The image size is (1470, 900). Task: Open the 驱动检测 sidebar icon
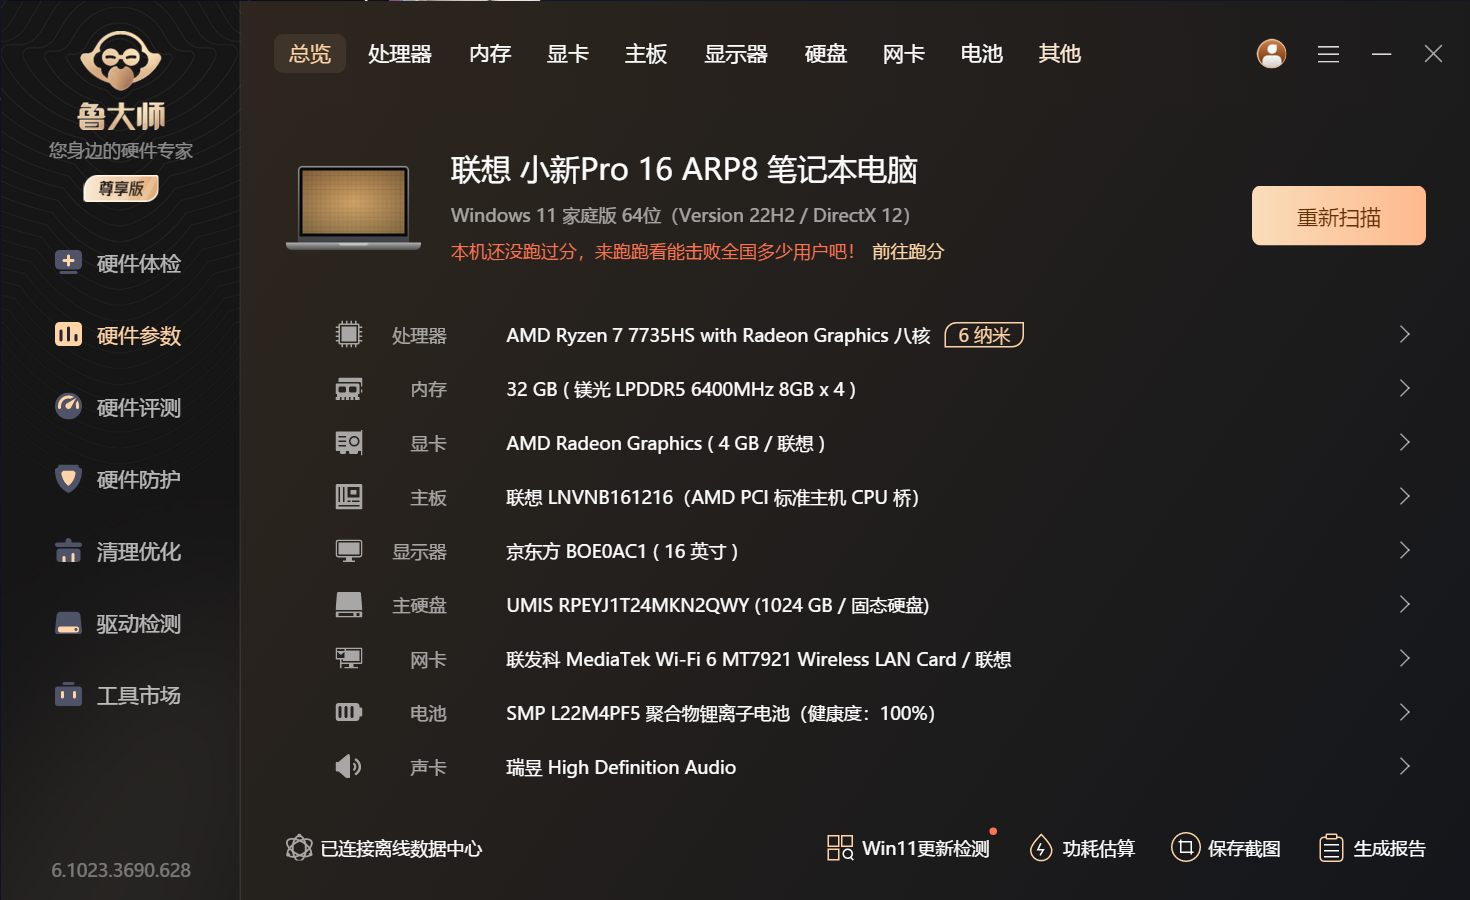point(68,623)
